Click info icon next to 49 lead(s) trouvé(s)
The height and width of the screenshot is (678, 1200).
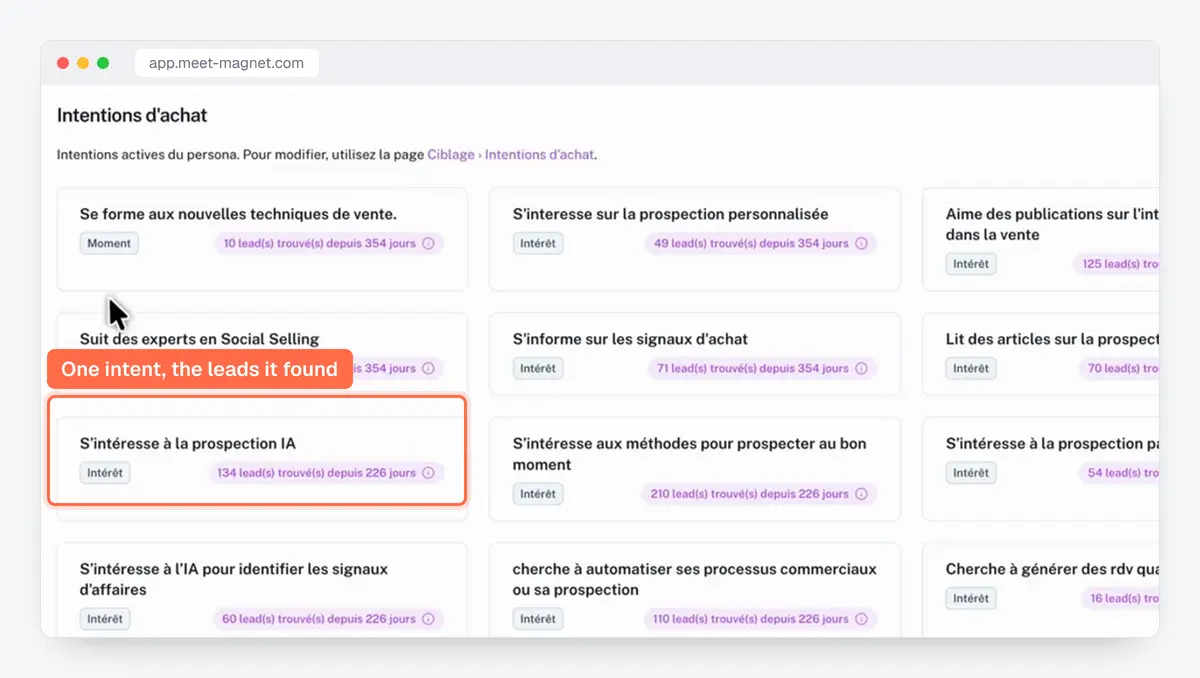862,243
